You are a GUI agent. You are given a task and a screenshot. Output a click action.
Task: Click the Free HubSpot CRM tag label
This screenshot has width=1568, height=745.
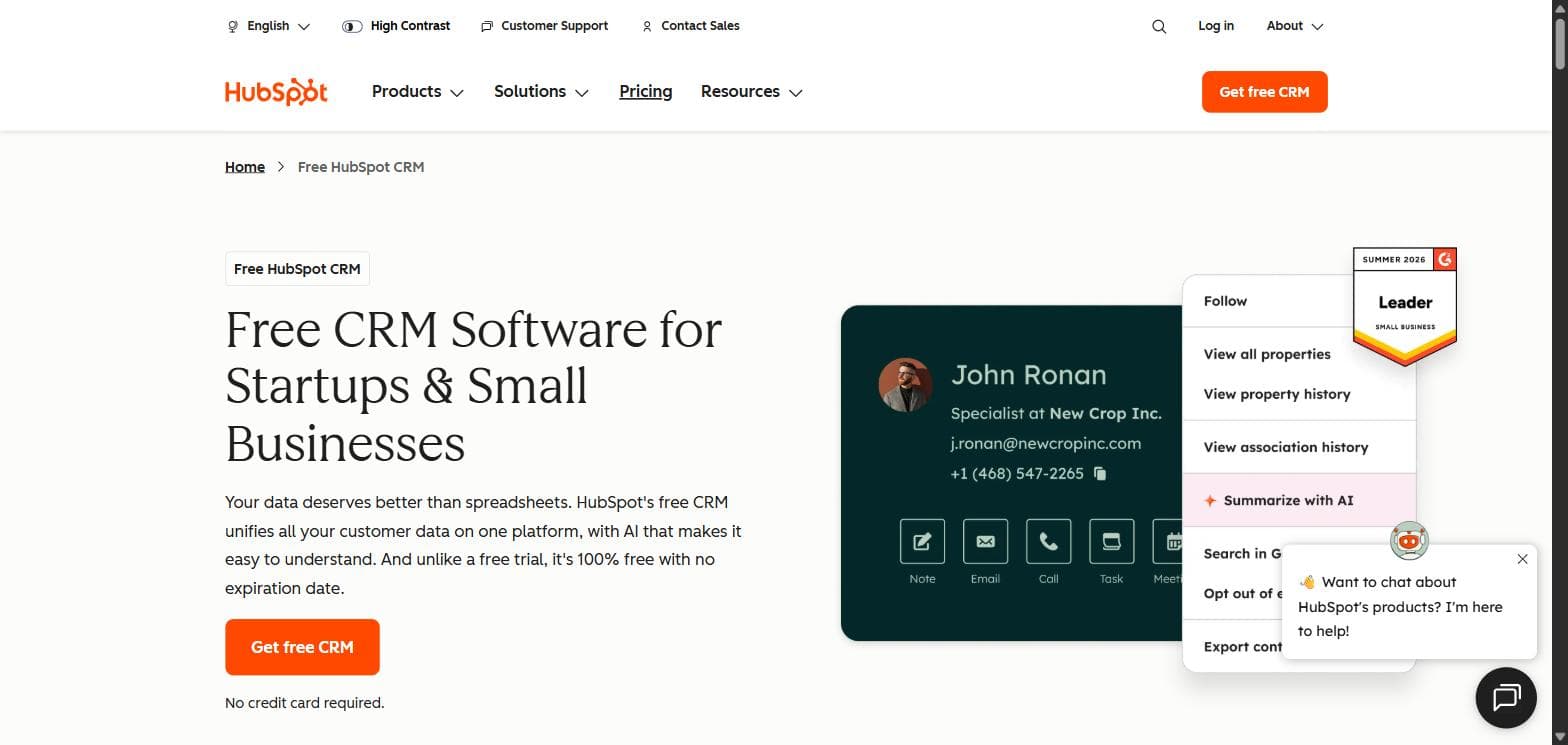click(x=297, y=269)
